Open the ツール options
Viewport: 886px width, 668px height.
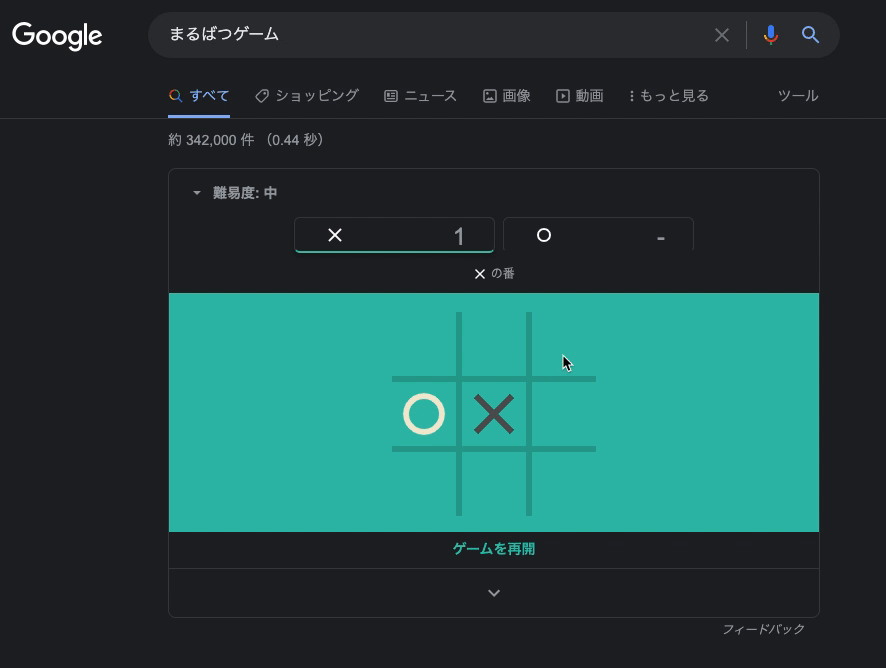(x=798, y=96)
